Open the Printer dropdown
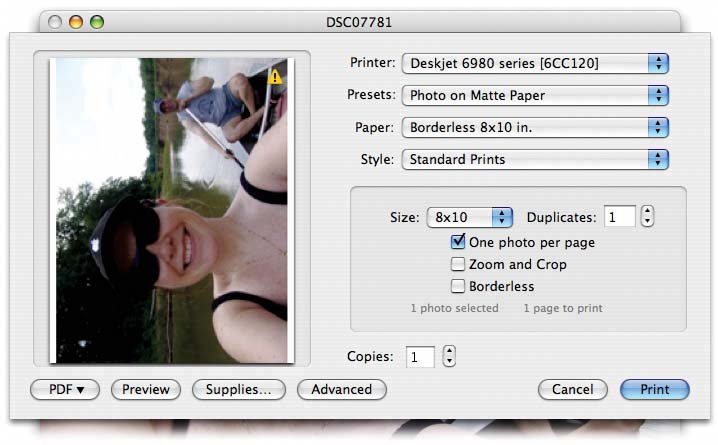Viewport: 718px width, 445px height. (535, 63)
